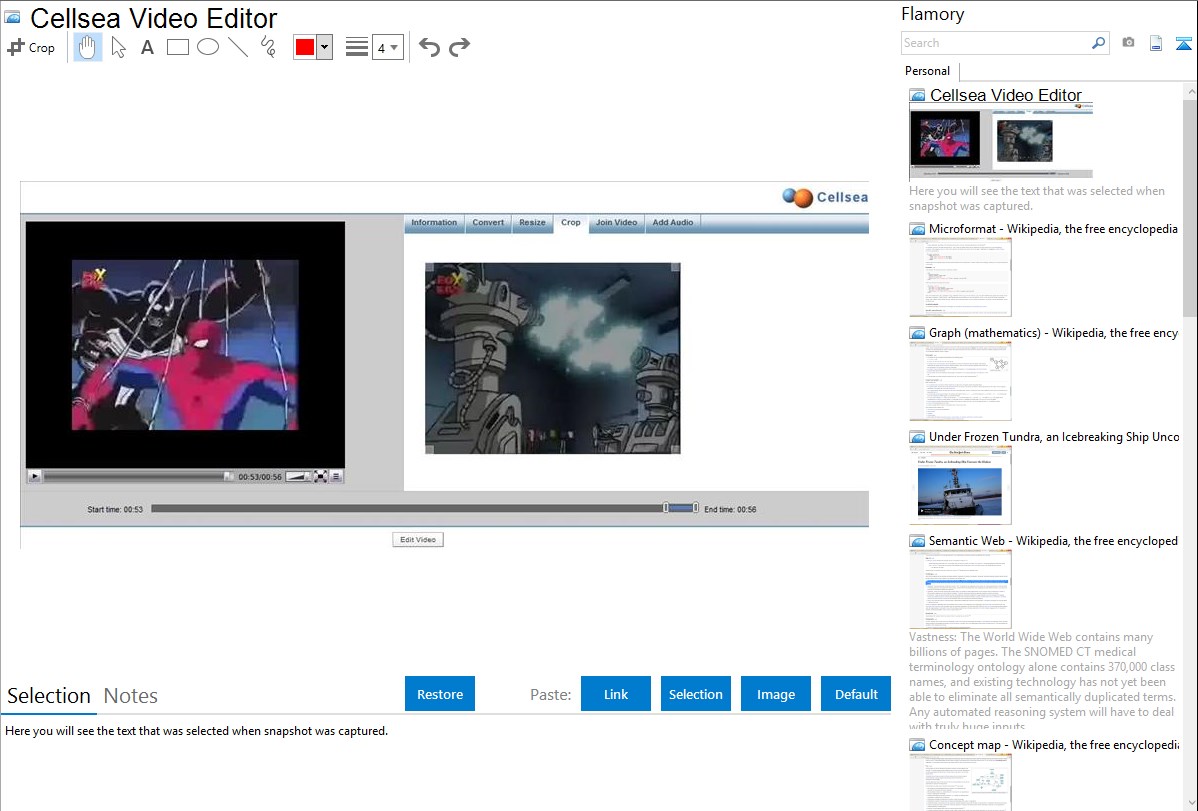Viewport: 1198px width, 811px height.
Task: Select the straight Line tool
Action: pos(238,47)
